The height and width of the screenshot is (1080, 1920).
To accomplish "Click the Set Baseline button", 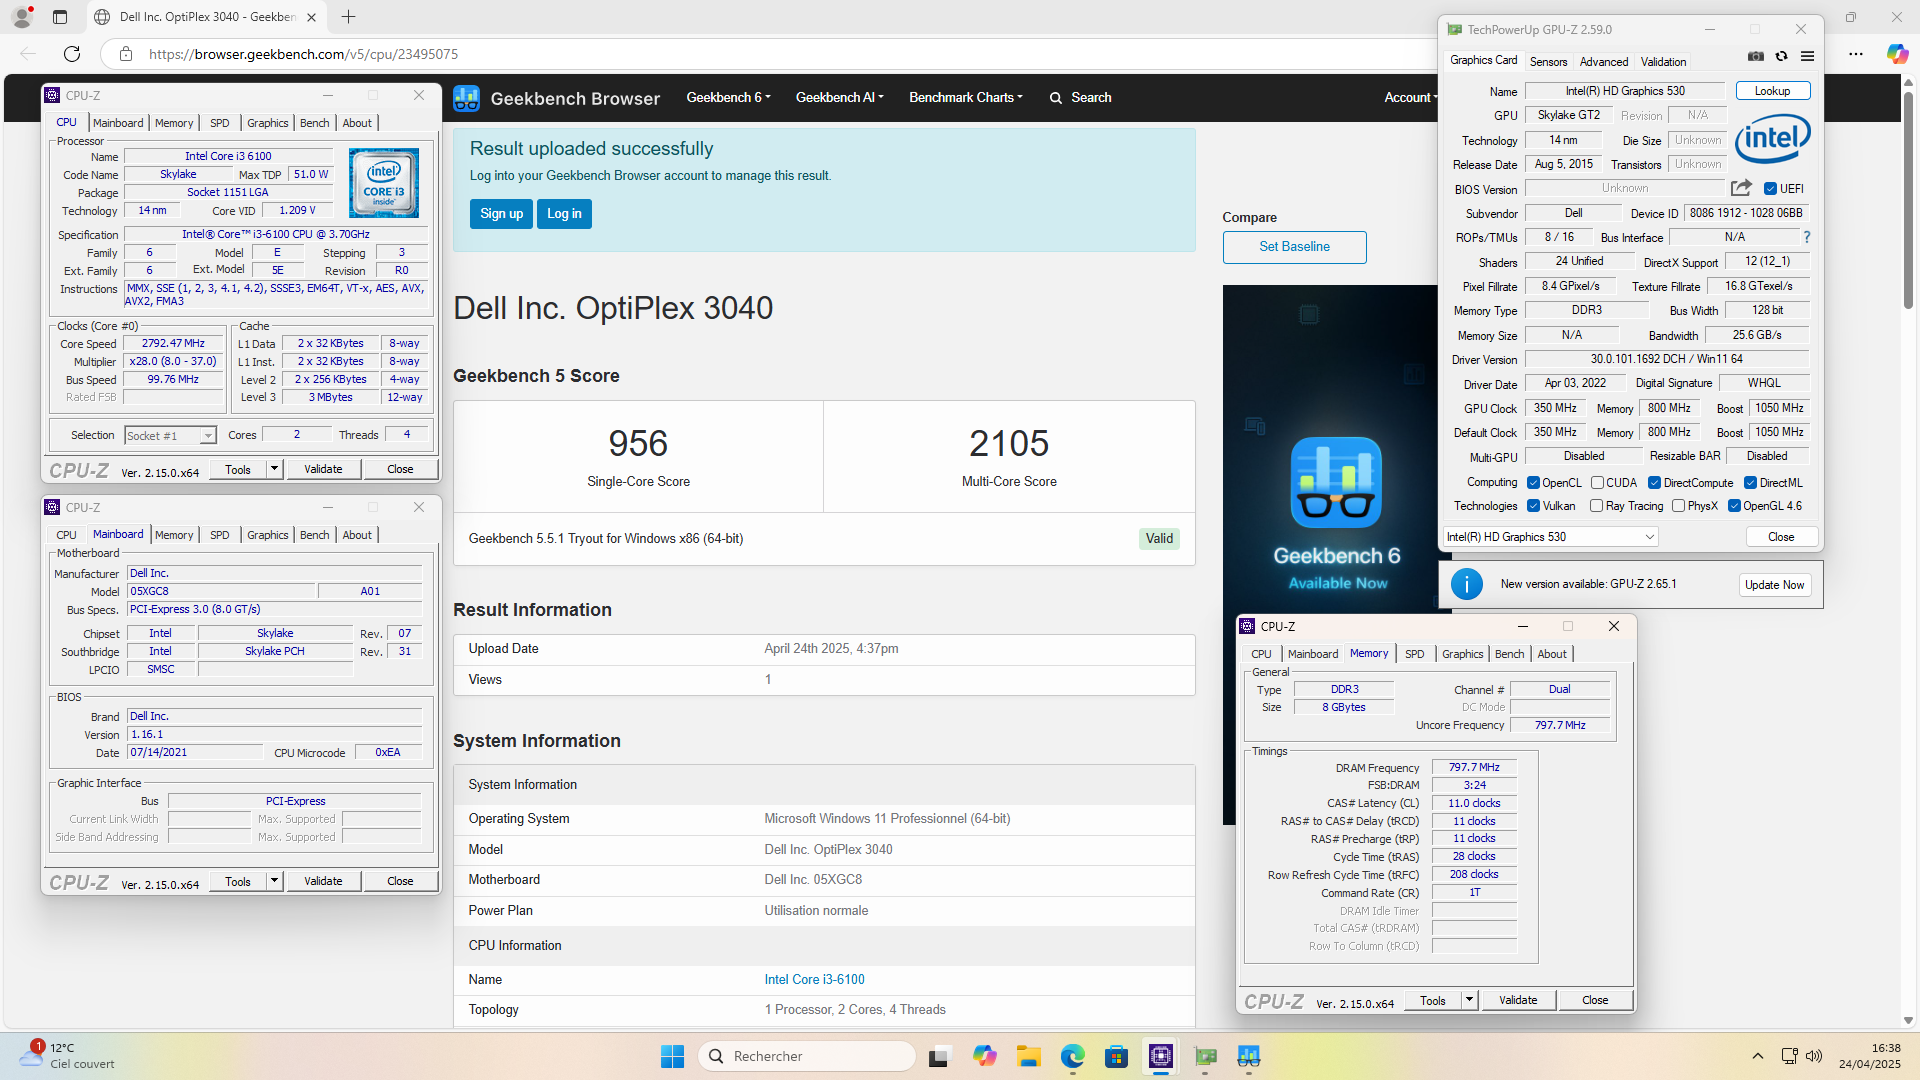I will tap(1294, 247).
